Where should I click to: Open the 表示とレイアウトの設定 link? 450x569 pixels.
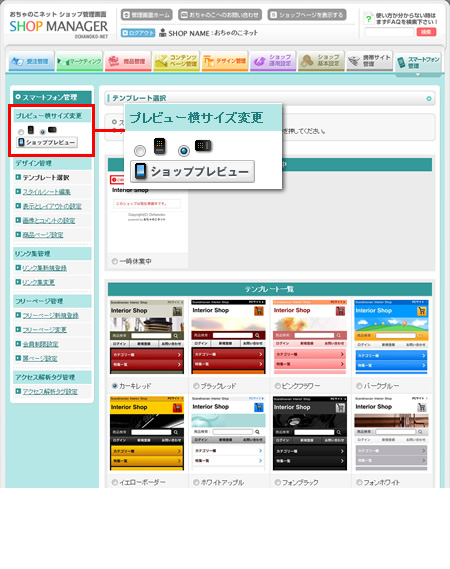52,206
